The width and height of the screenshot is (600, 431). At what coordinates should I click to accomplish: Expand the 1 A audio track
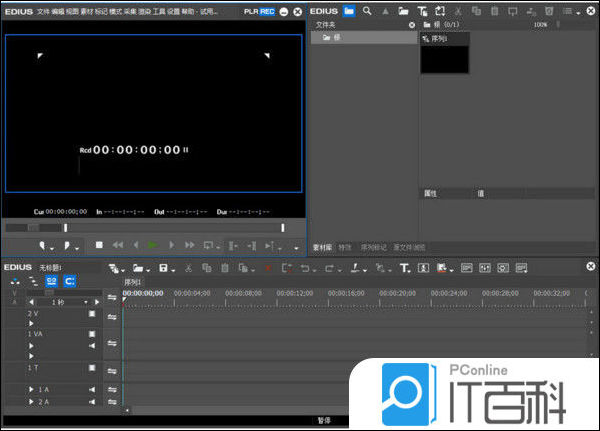pos(31,389)
